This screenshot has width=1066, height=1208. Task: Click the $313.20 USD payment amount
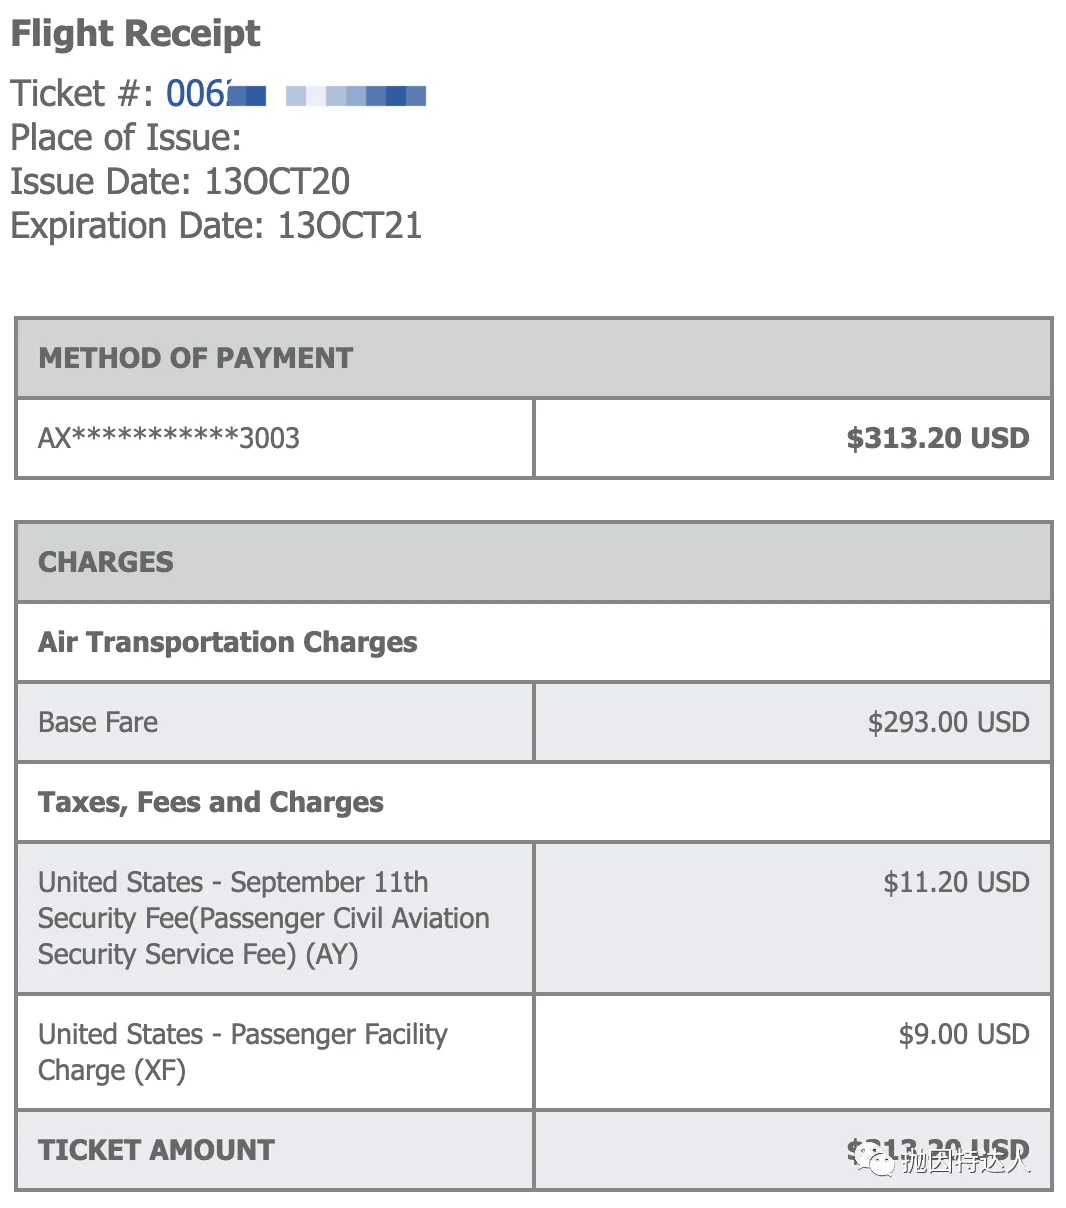click(x=938, y=438)
